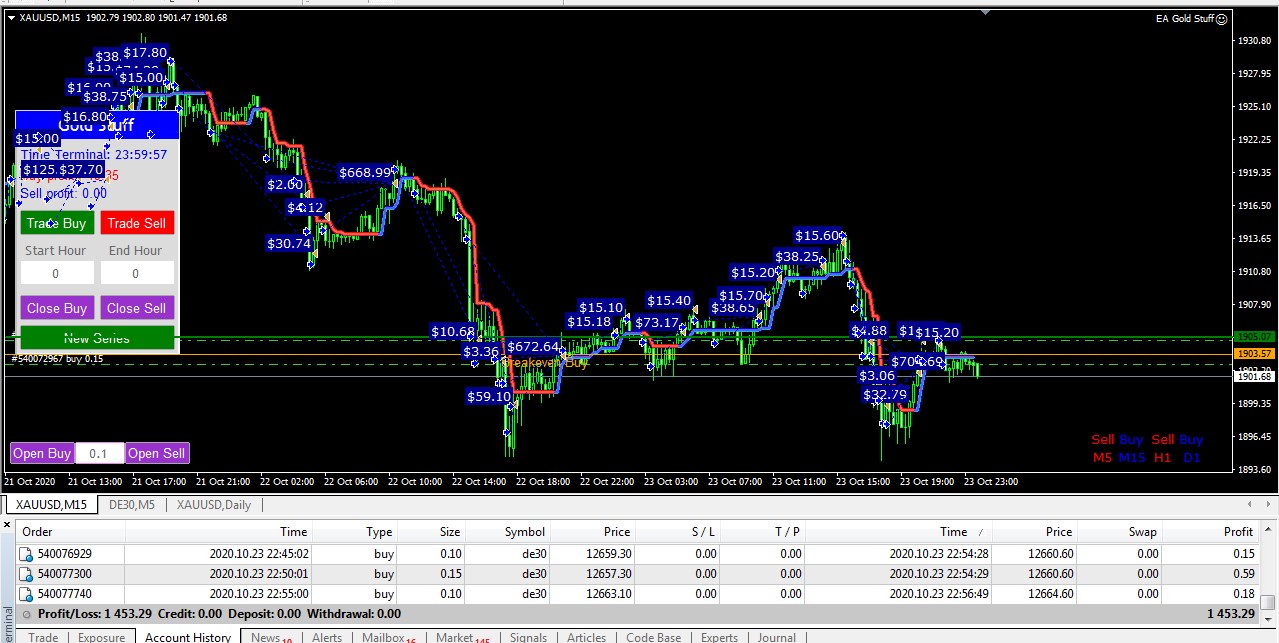Select the Account History tab

click(188, 637)
